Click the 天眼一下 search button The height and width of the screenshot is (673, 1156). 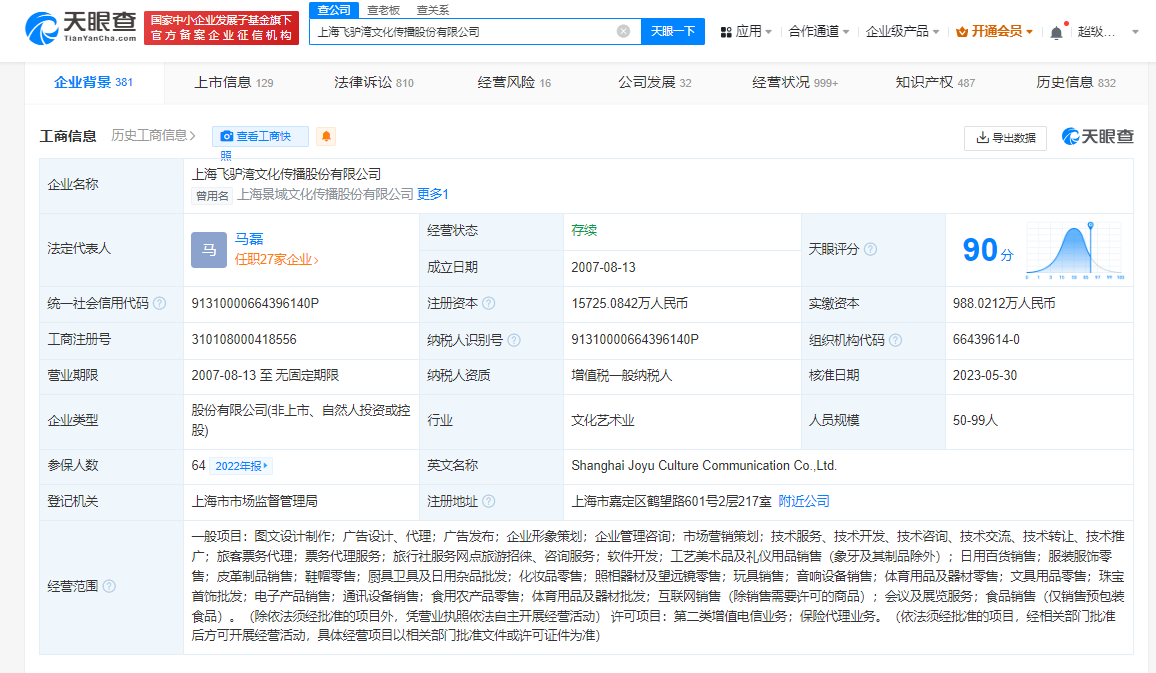pos(672,31)
